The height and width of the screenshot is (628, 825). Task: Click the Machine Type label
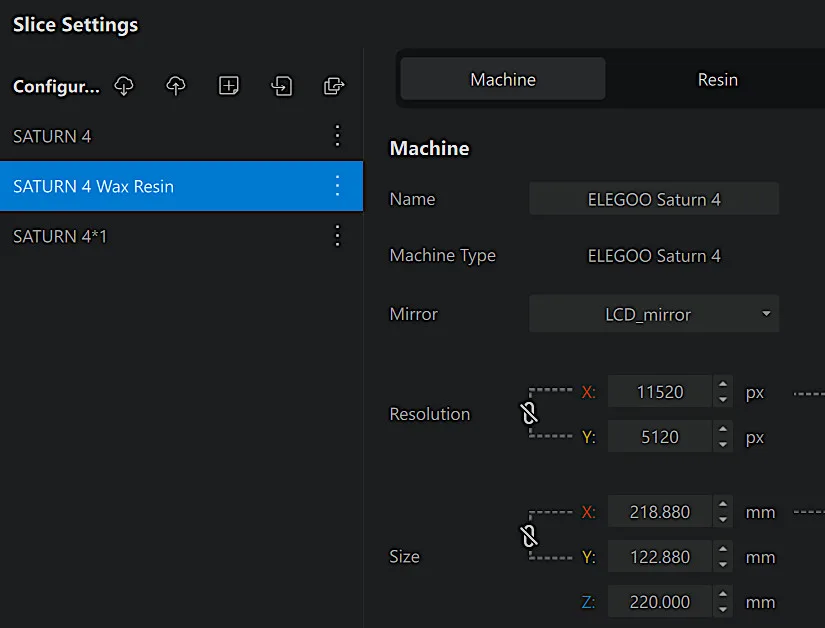click(442, 256)
